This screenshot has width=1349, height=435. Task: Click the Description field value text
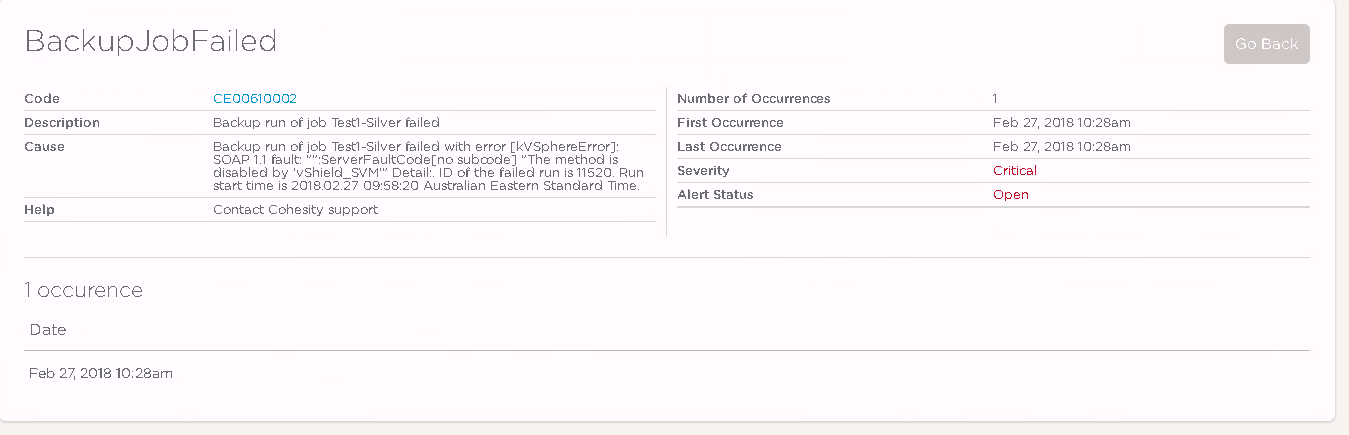(326, 122)
